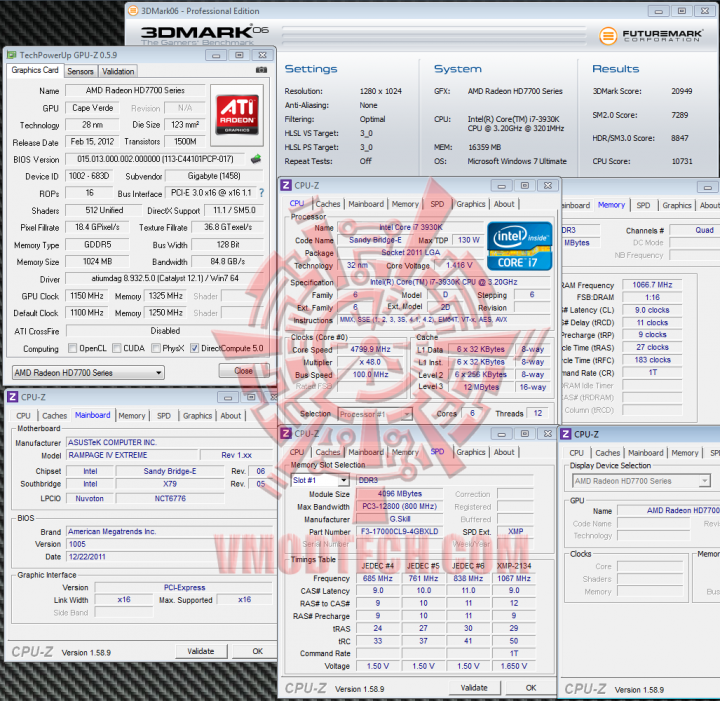Click the ATI Radeon logo in GPU-Z
This screenshot has width=720, height=701.
237,115
